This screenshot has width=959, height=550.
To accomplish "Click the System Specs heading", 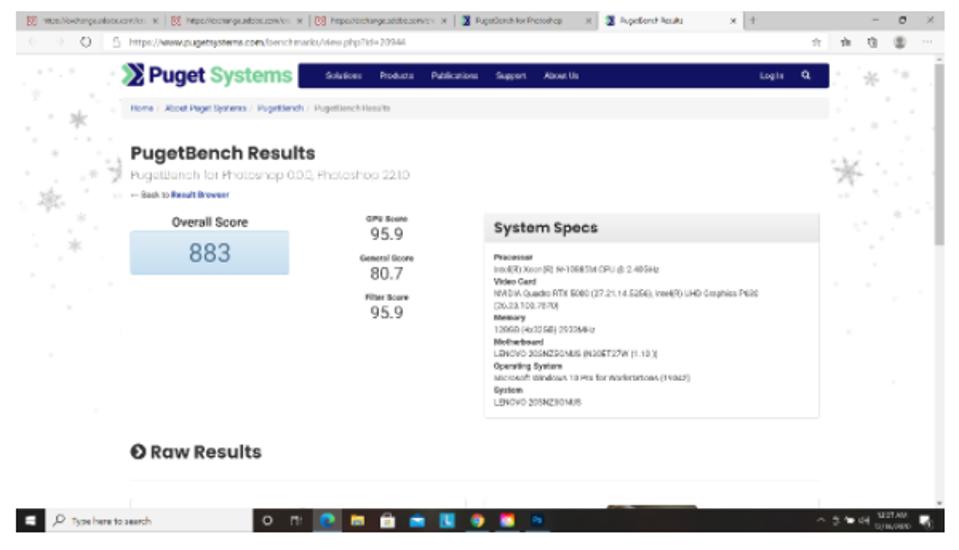I will 546,228.
